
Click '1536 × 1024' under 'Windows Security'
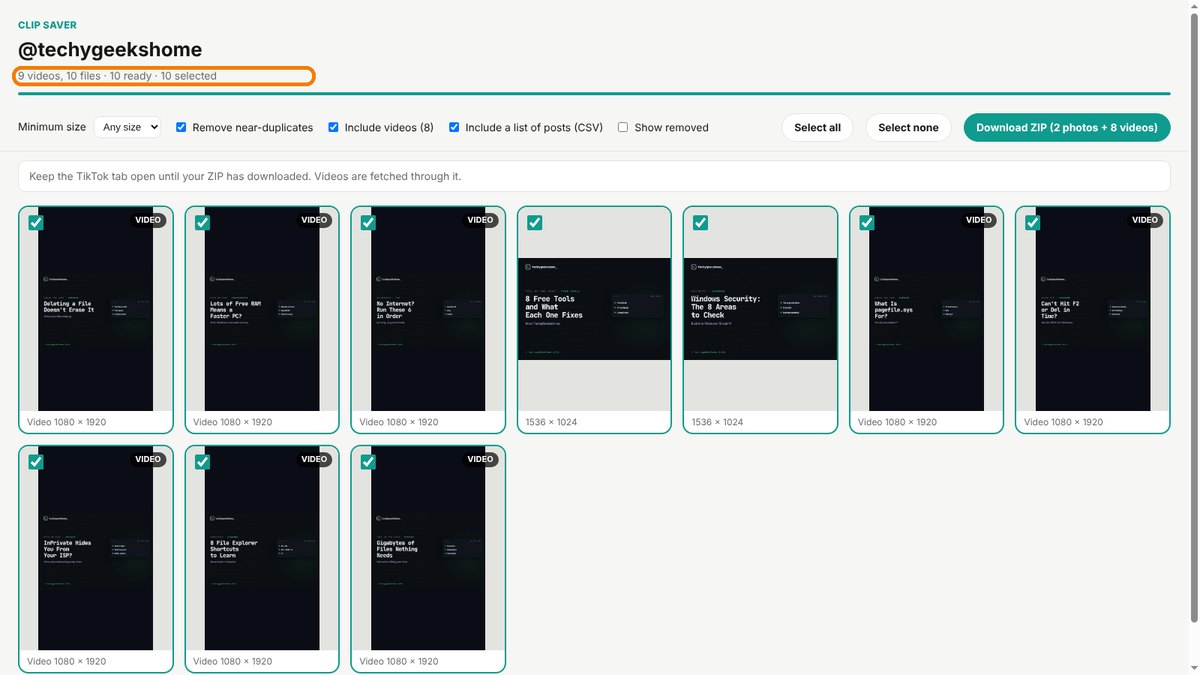pos(717,422)
